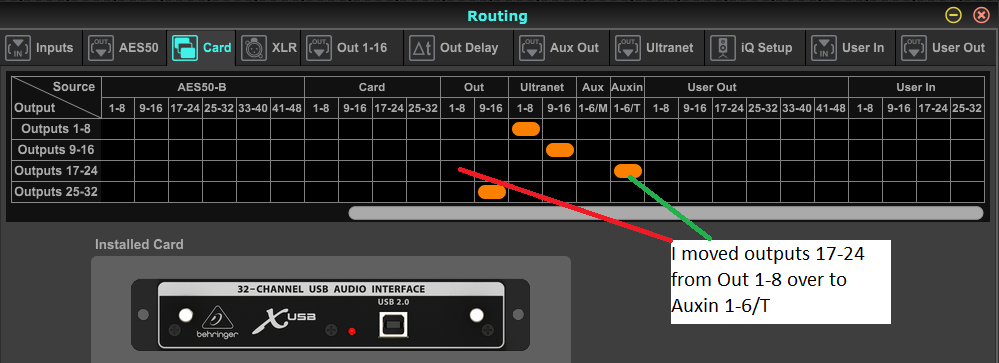Switch to the User In tab
This screenshot has width=999, height=363.
coord(850,48)
